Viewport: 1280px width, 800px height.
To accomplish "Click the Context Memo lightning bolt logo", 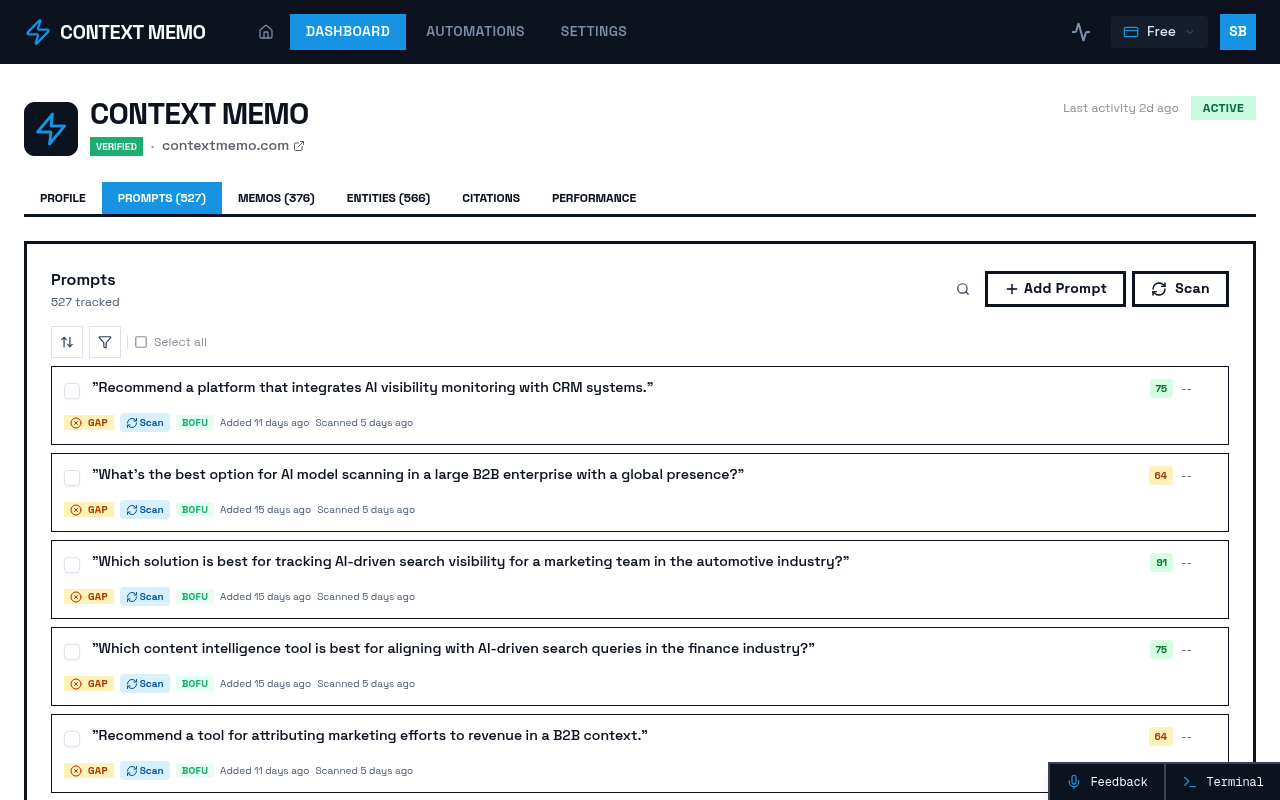I will tap(37, 31).
